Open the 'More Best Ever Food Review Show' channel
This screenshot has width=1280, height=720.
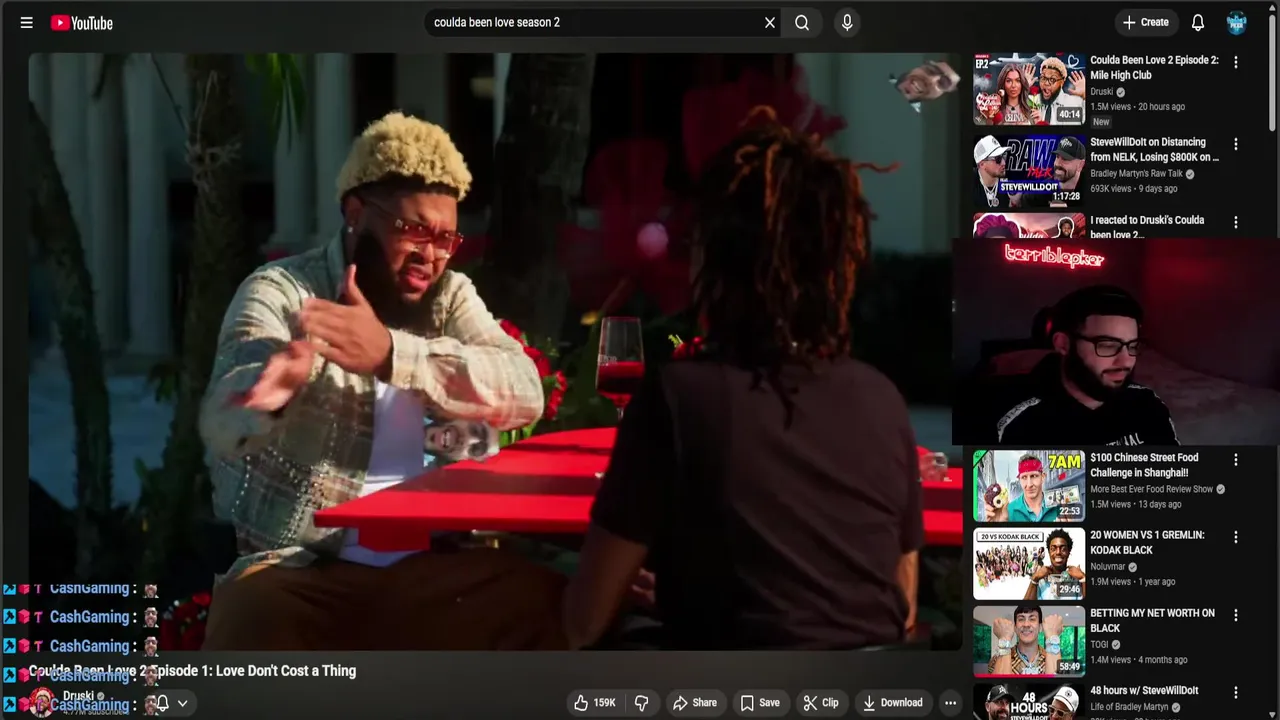(1151, 490)
